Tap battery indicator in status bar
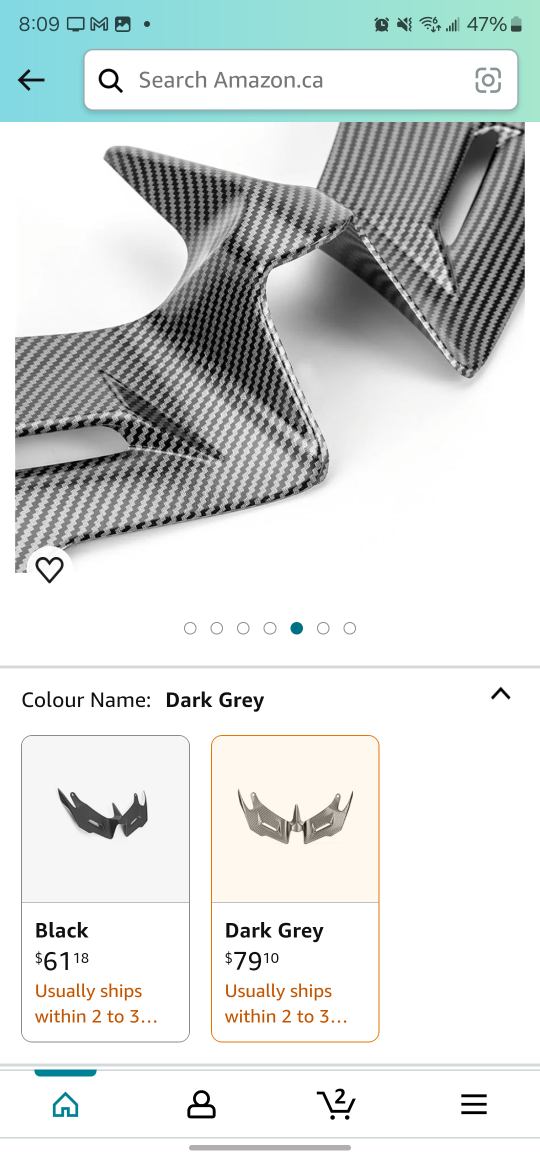This screenshot has height=1158, width=540. pyautogui.click(x=516, y=24)
